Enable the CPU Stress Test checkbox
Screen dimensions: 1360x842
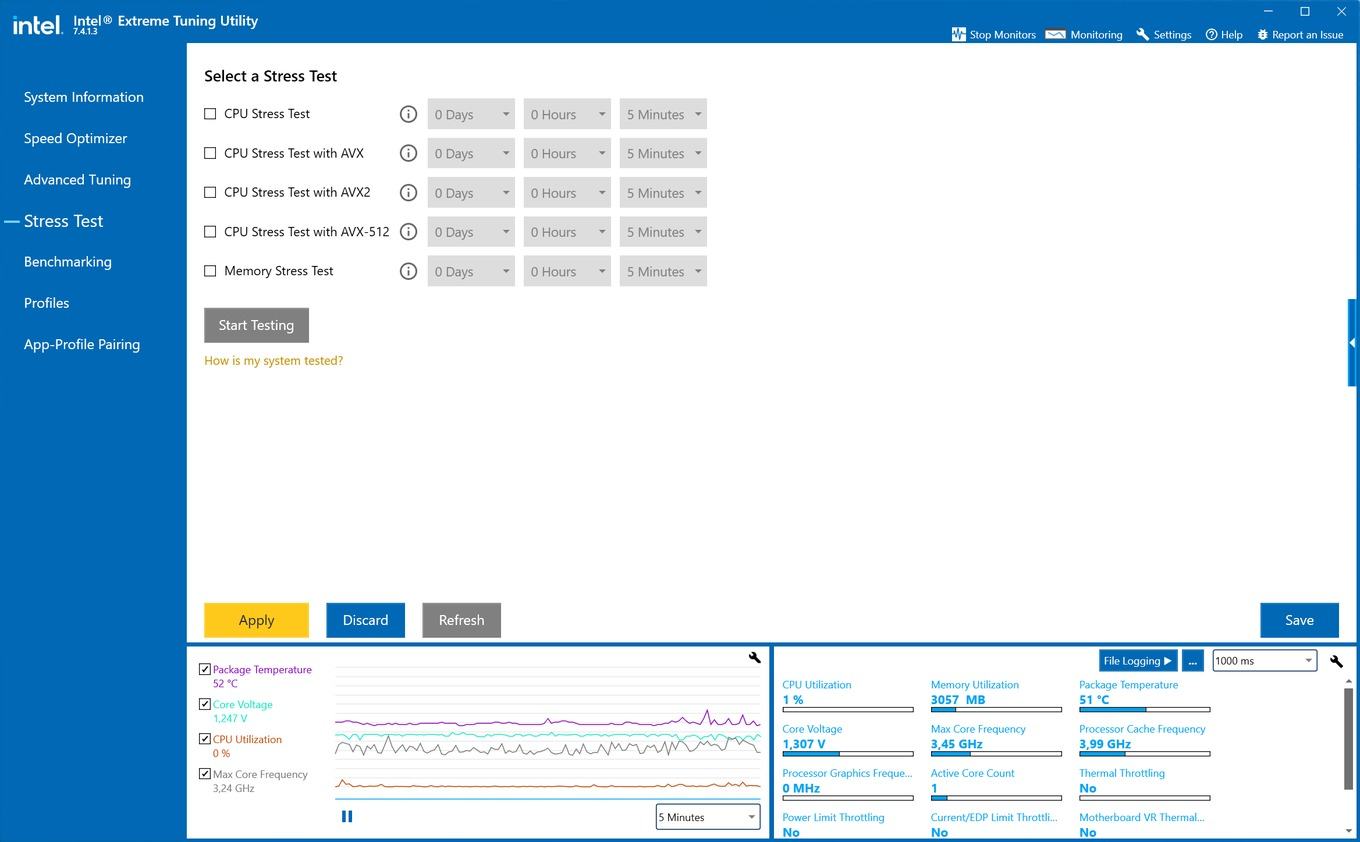click(210, 114)
